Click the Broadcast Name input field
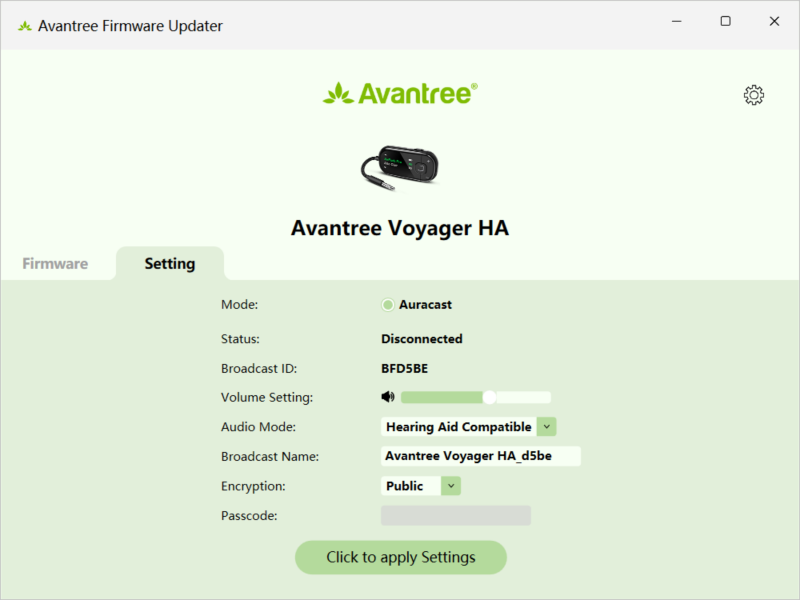 tap(481, 456)
